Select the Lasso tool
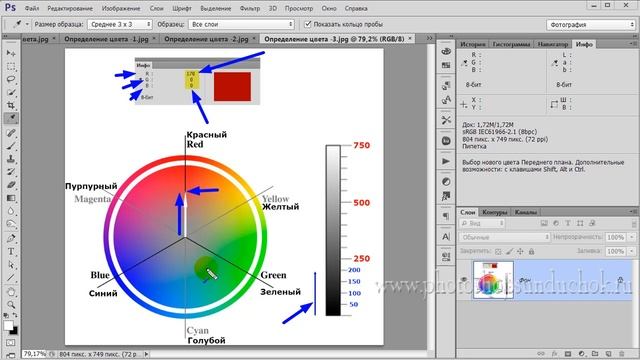 (x=11, y=79)
